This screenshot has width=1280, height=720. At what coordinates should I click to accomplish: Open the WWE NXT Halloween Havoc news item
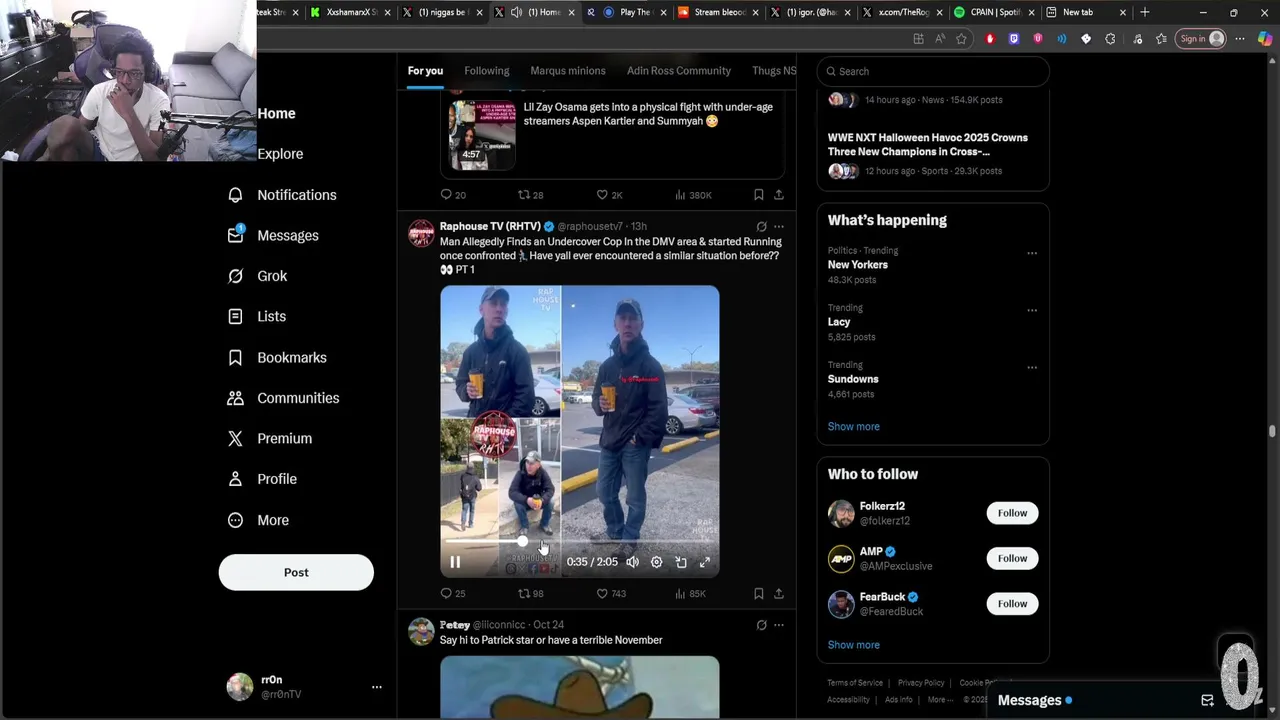tap(927, 144)
